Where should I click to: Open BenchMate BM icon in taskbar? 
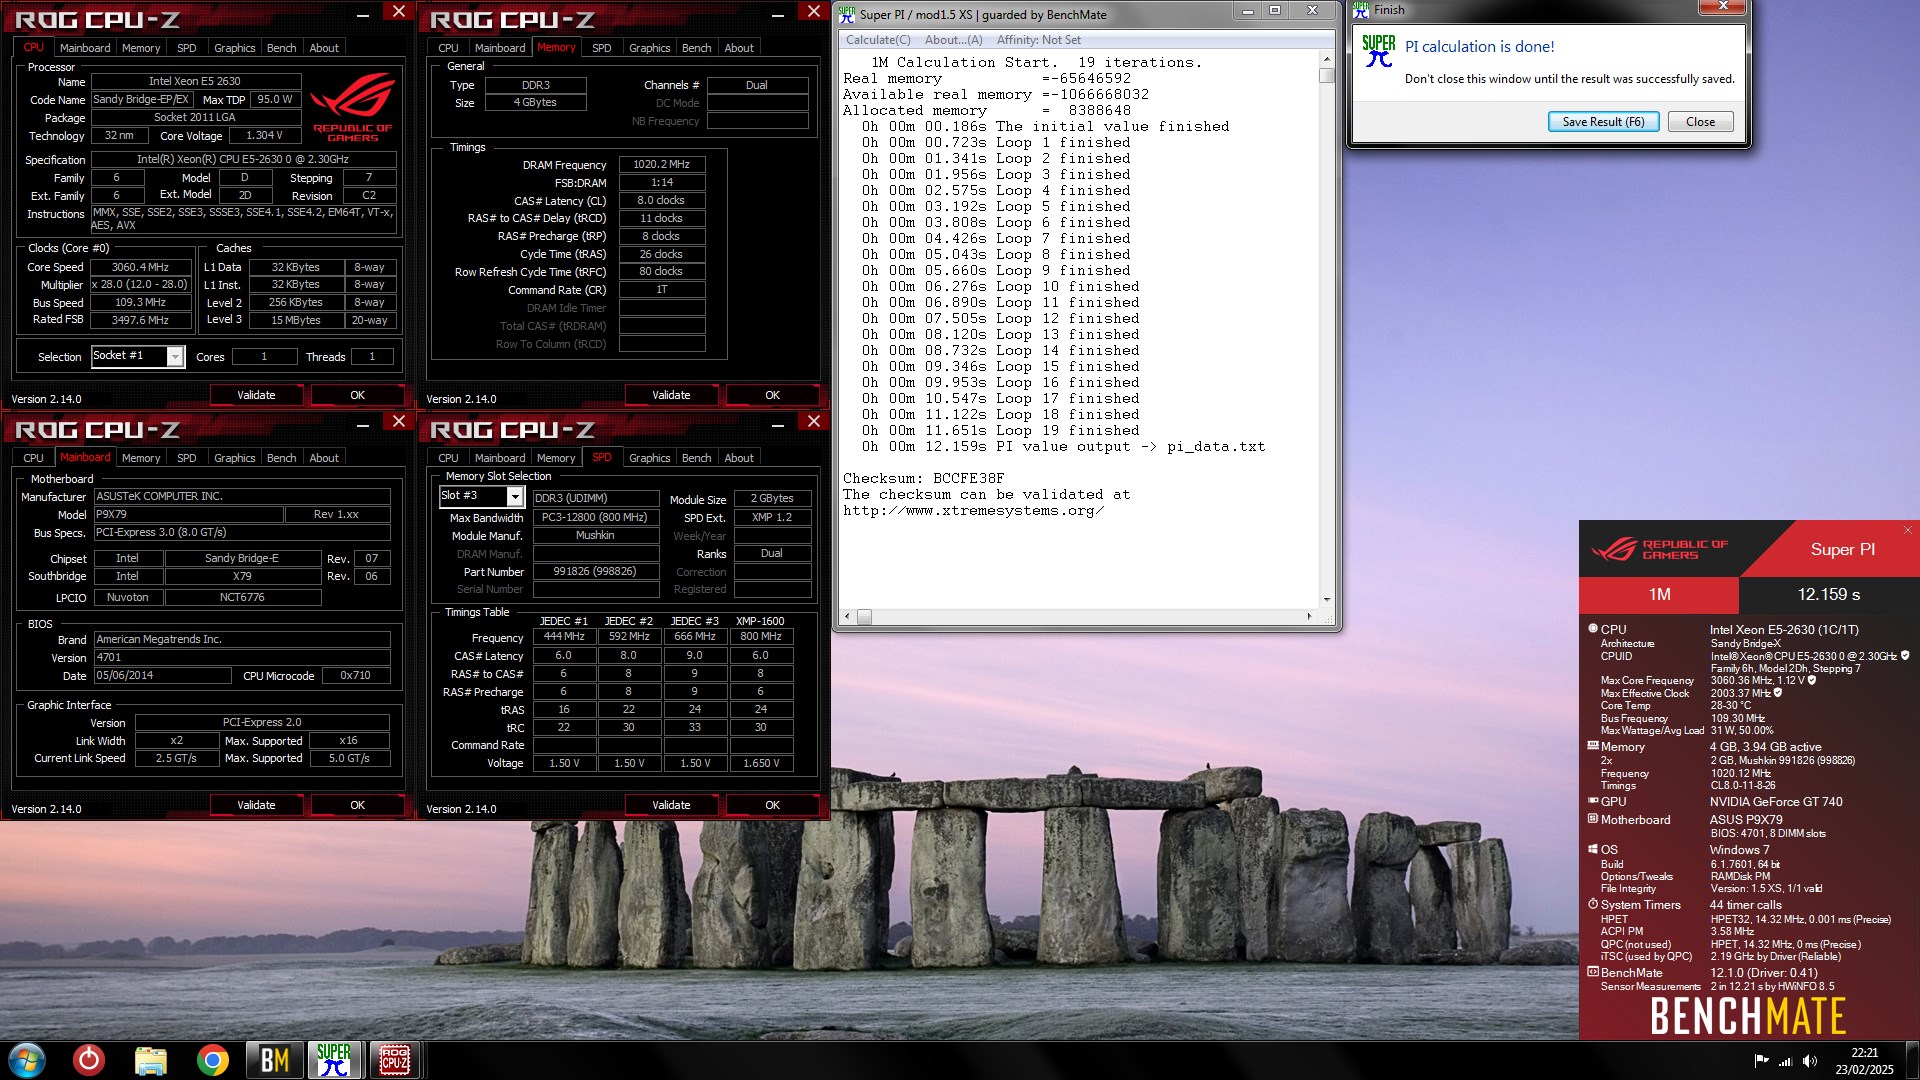tap(274, 1060)
